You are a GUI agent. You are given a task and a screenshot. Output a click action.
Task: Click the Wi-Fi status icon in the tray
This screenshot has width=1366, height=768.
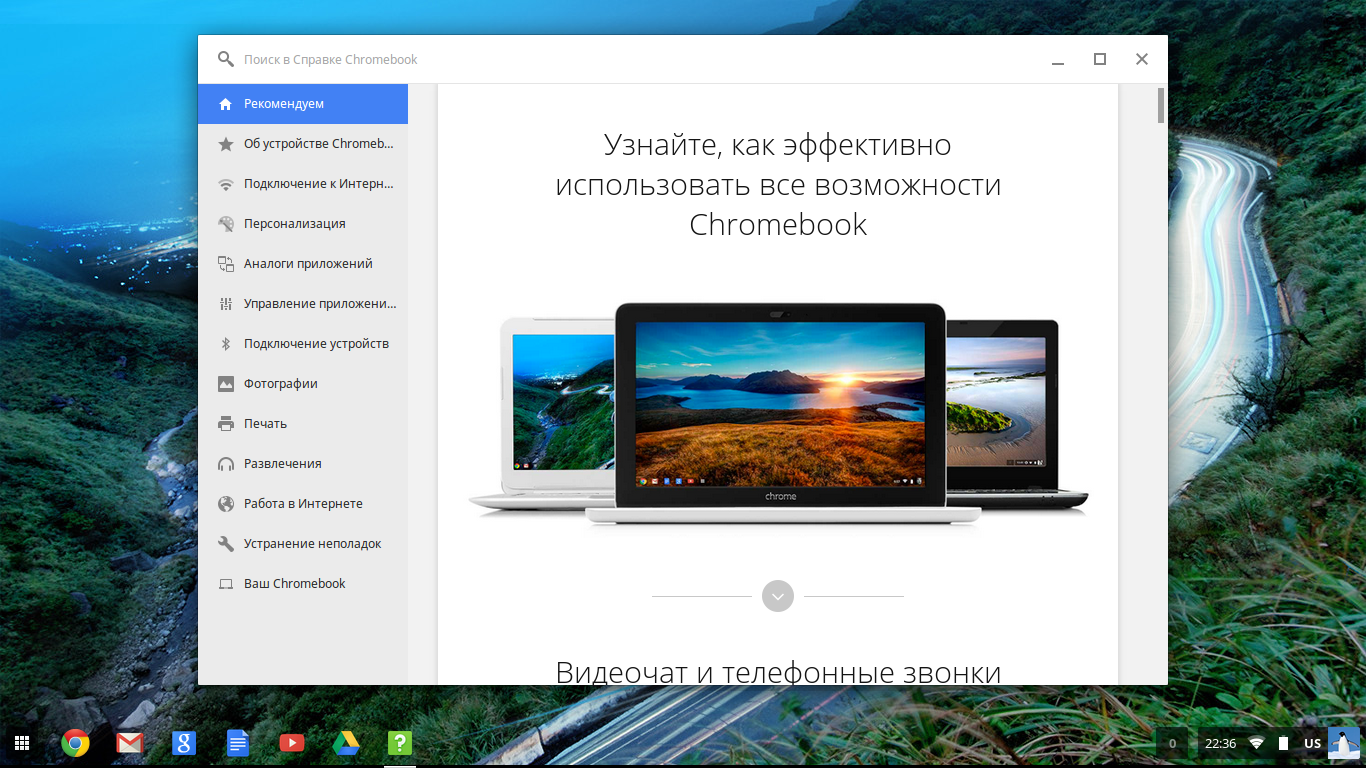point(1257,743)
